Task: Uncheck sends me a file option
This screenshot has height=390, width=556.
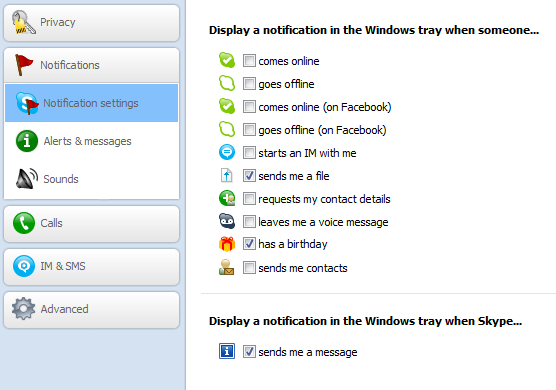Action: point(249,176)
